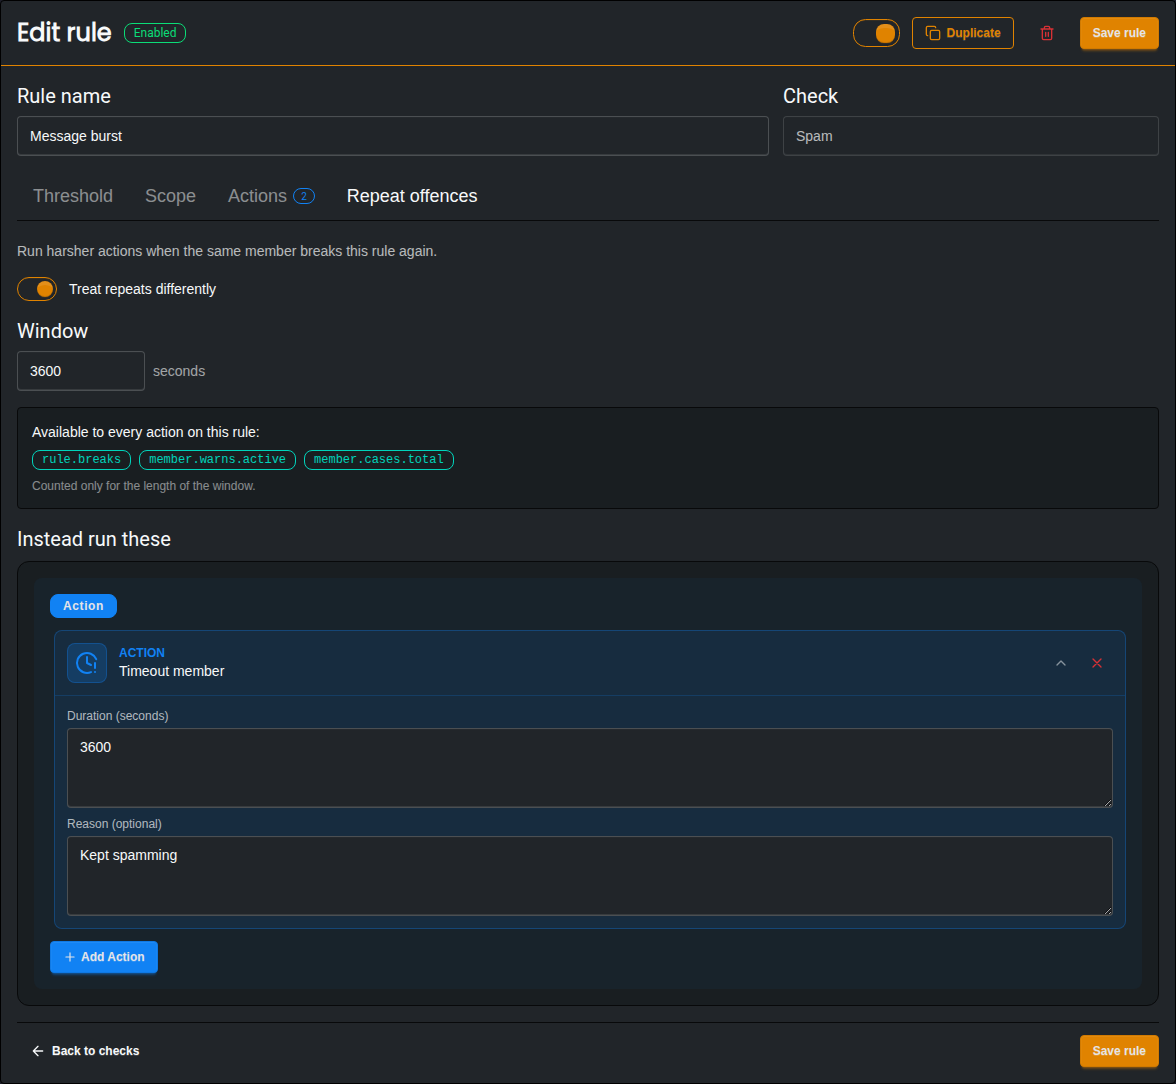Click the Duration seconds text area

coord(590,767)
